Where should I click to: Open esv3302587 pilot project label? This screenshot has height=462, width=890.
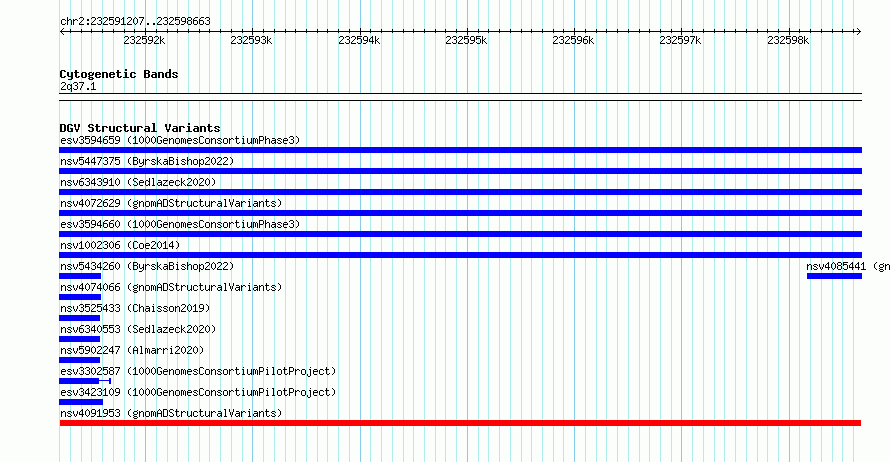198,371
